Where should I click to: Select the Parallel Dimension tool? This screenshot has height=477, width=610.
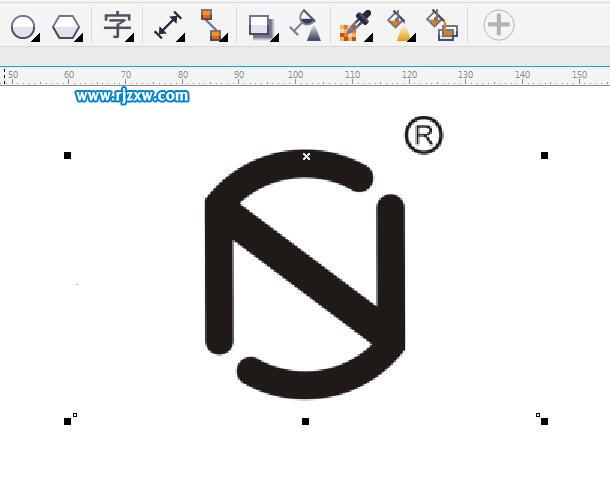click(168, 25)
